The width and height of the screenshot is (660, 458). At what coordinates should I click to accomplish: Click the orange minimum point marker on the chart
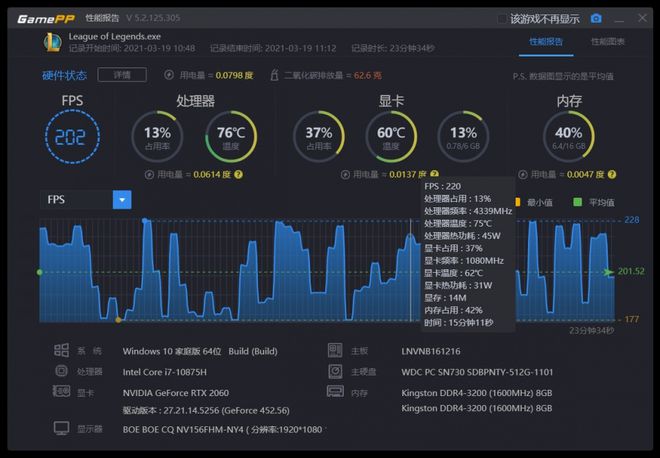(x=118, y=320)
